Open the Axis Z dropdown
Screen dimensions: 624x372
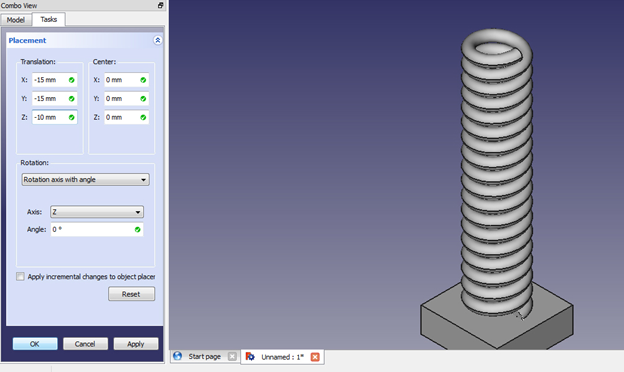tap(97, 212)
